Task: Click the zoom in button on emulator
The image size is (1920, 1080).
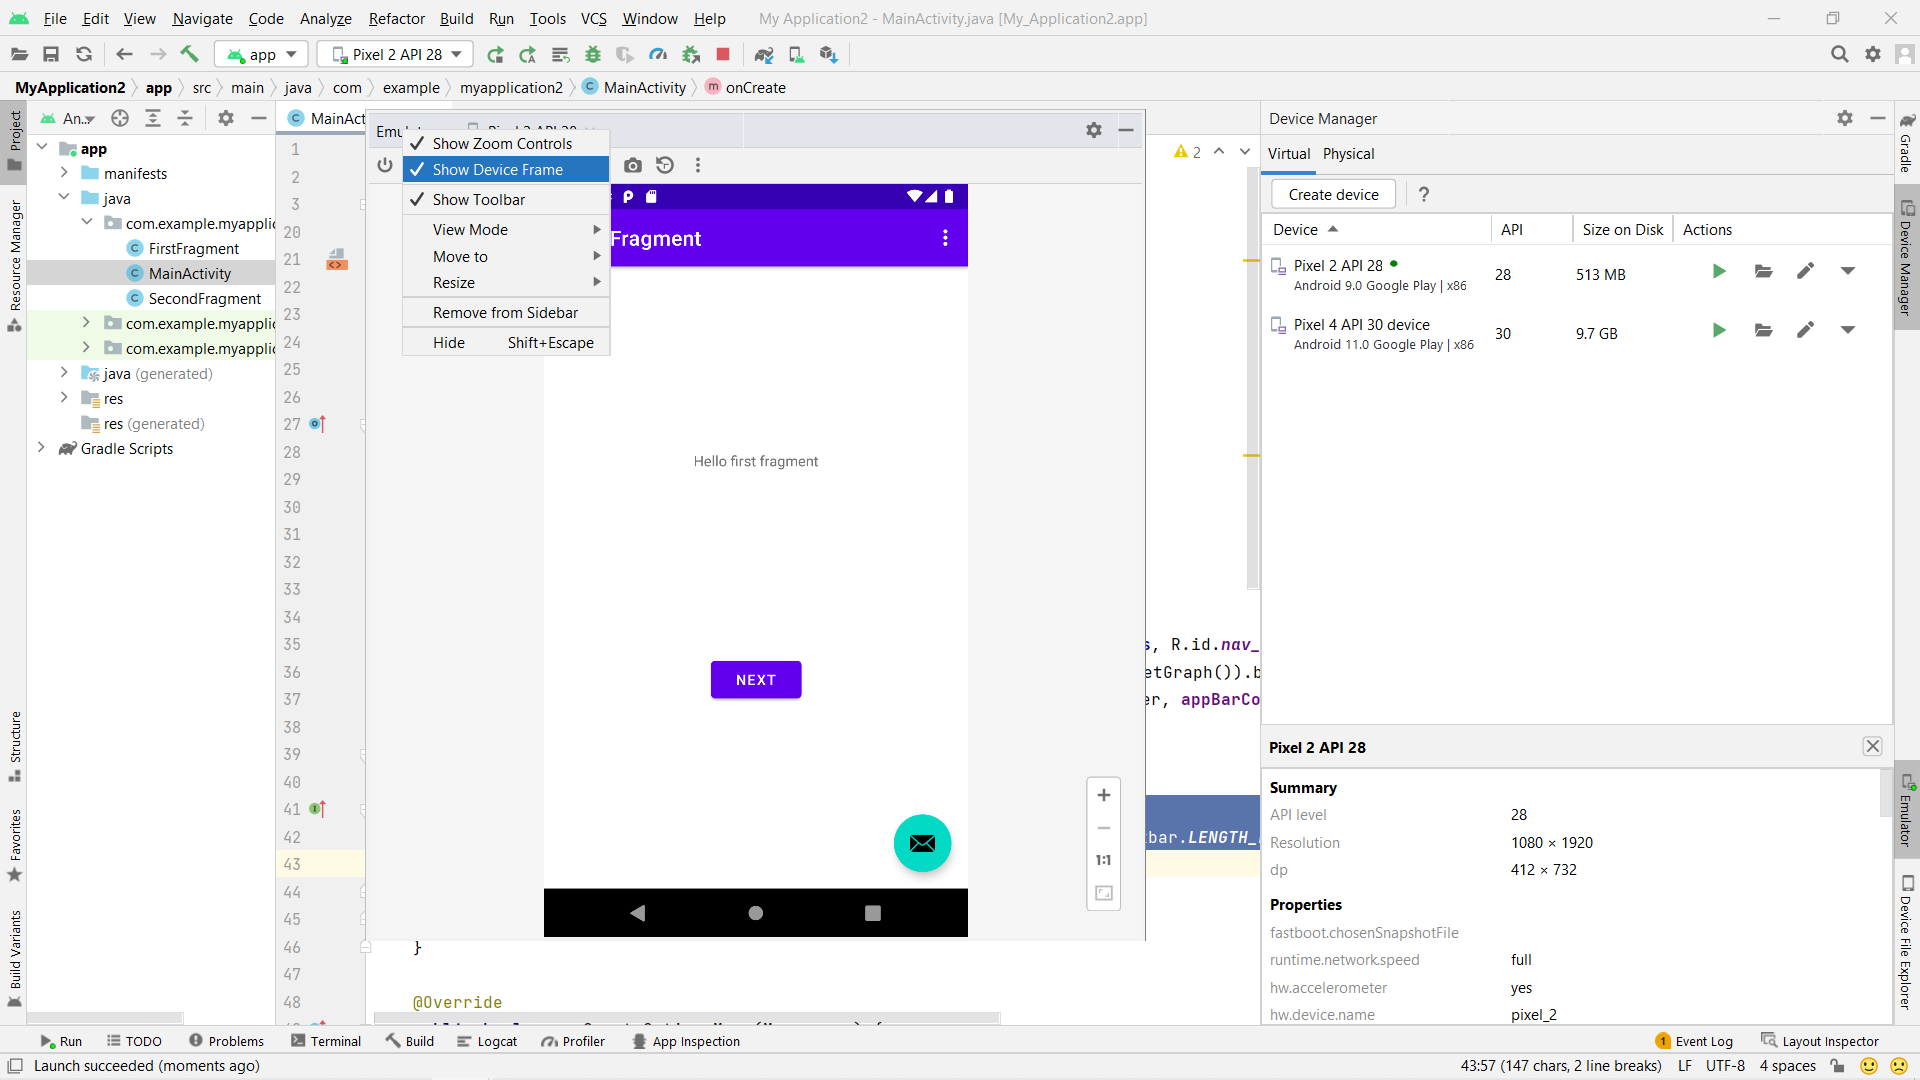Action: coord(1104,795)
